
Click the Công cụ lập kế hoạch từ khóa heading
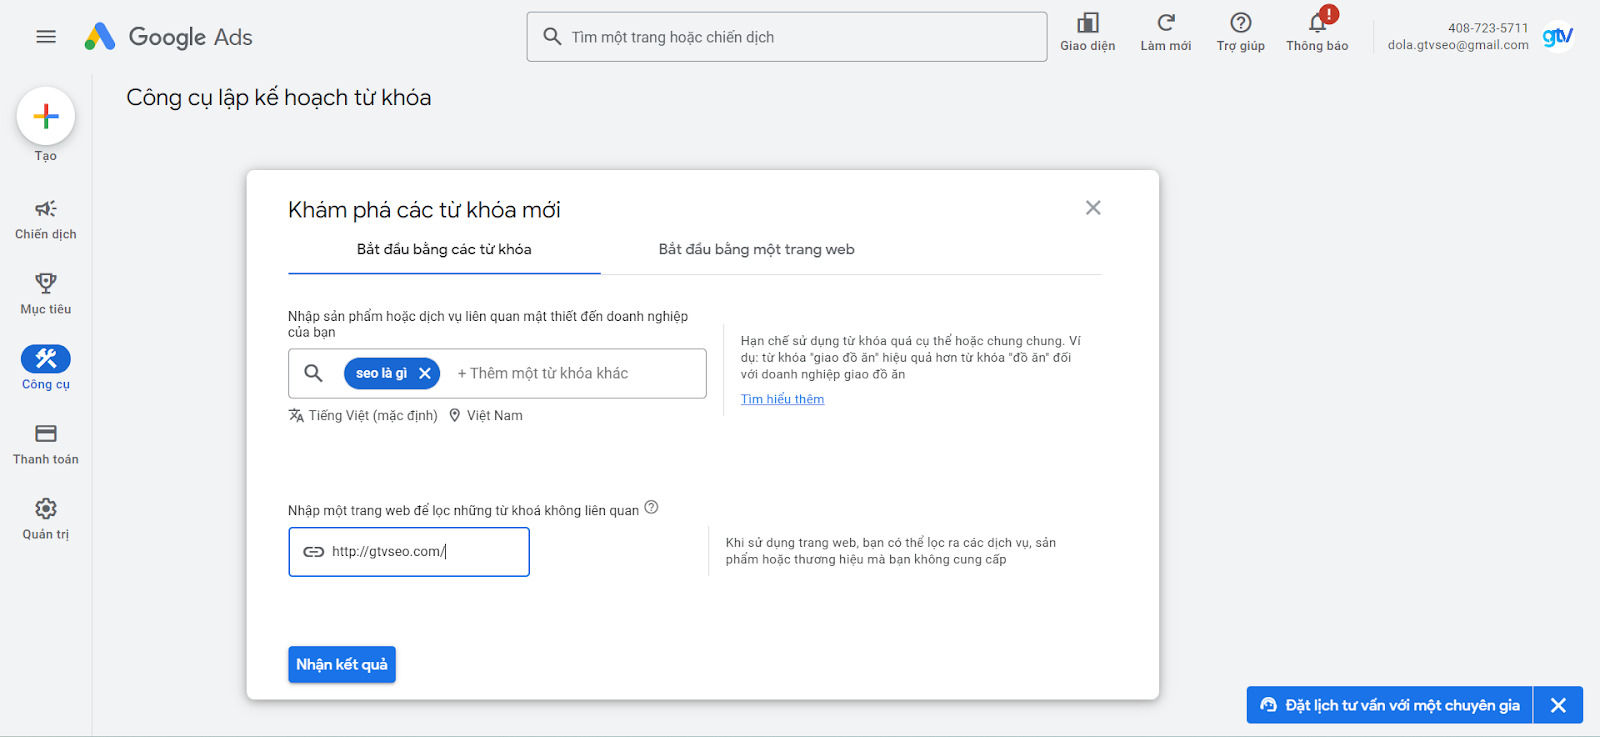279,98
